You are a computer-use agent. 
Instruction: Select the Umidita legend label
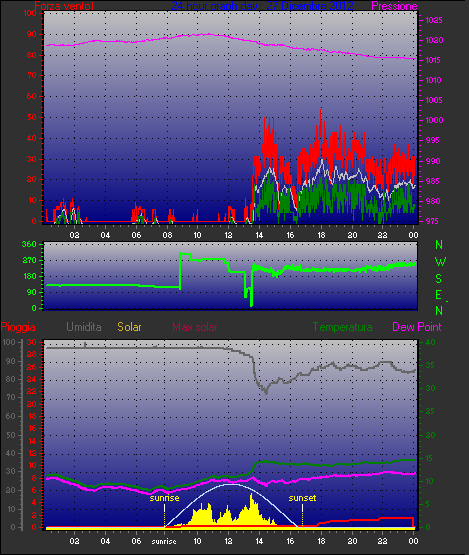(84, 327)
